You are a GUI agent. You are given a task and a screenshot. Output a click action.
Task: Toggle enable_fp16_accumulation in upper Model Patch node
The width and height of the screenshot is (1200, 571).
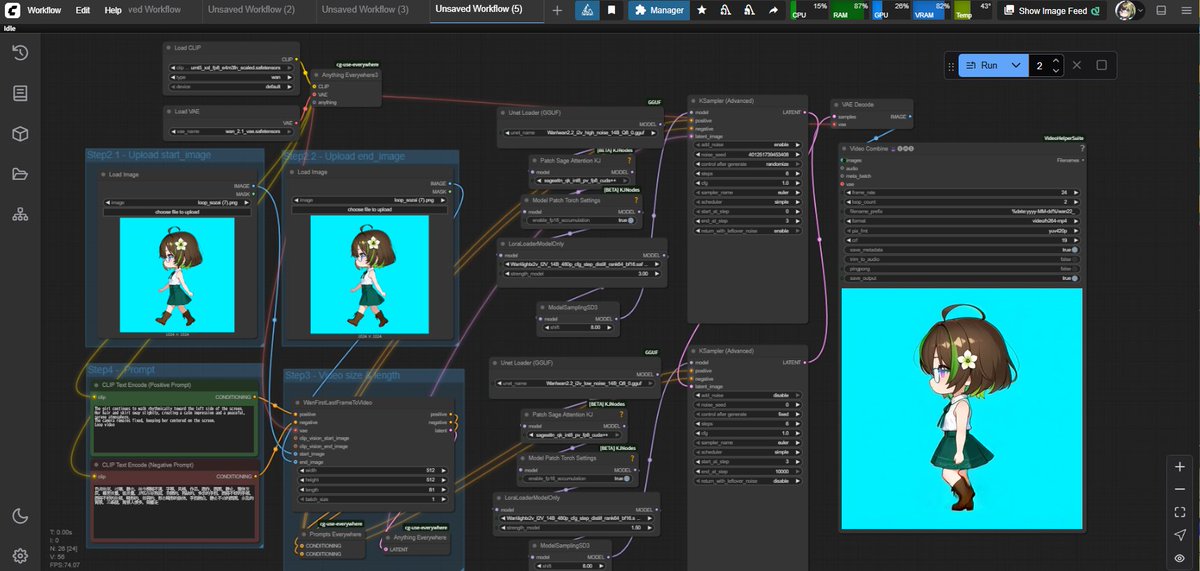582,219
